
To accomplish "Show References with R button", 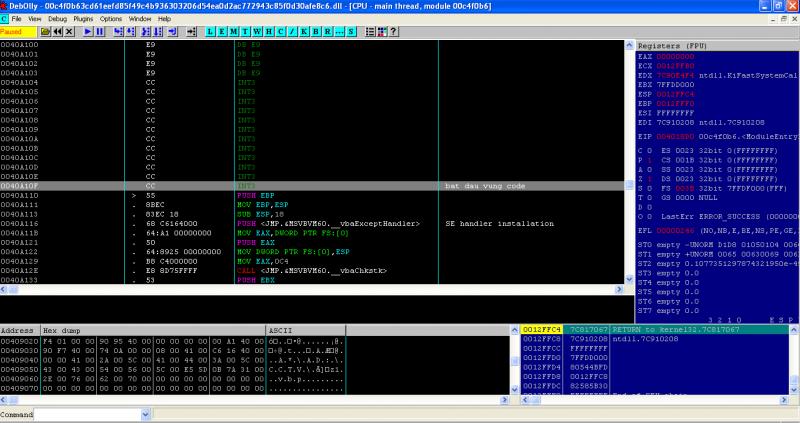I will [328, 32].
